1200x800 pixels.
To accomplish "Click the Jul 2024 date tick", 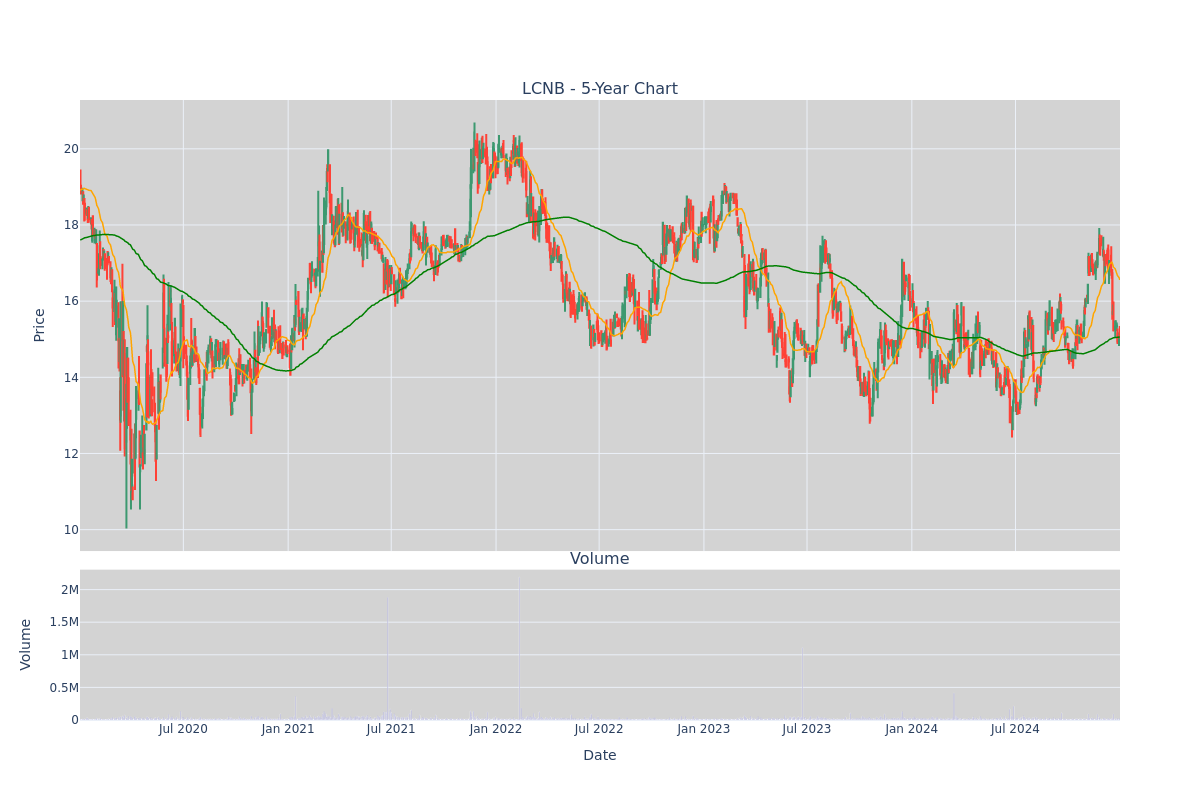I will (1015, 729).
